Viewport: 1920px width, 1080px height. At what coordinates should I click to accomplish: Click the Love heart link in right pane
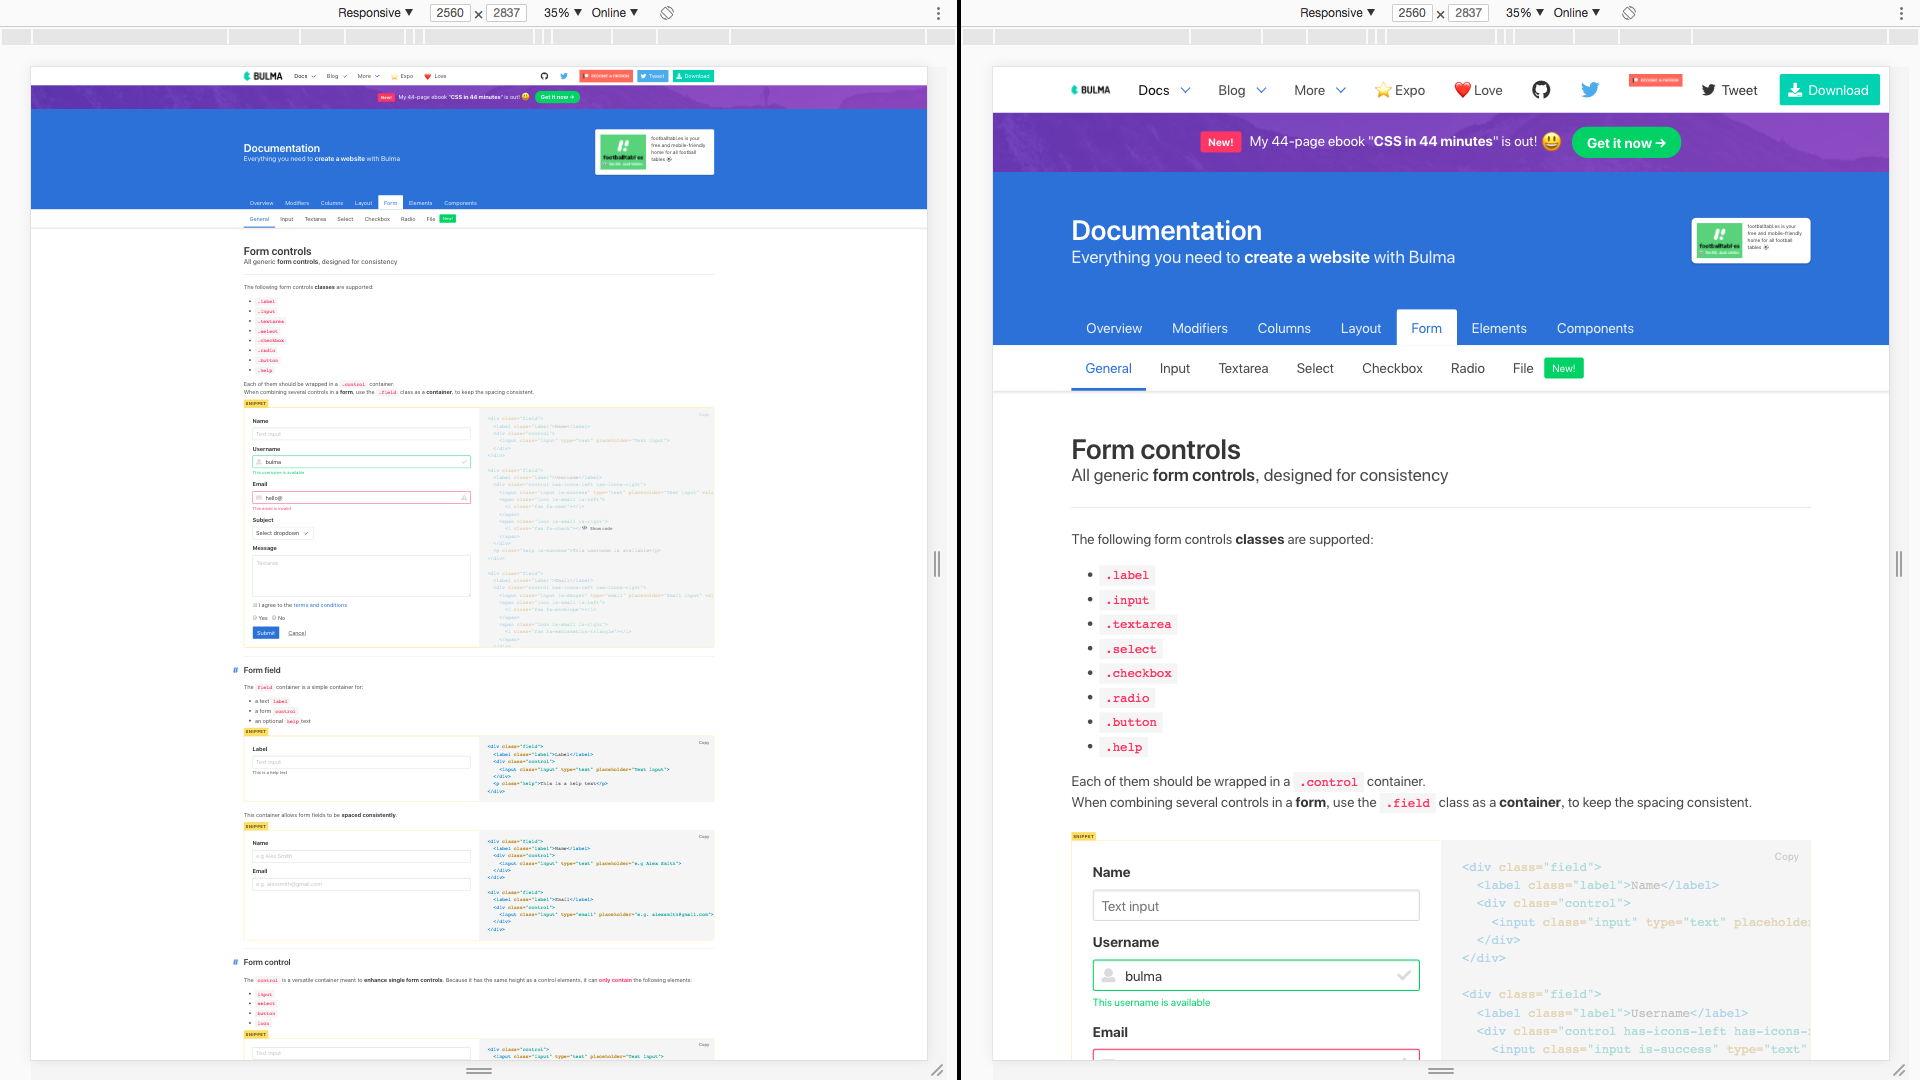1478,90
